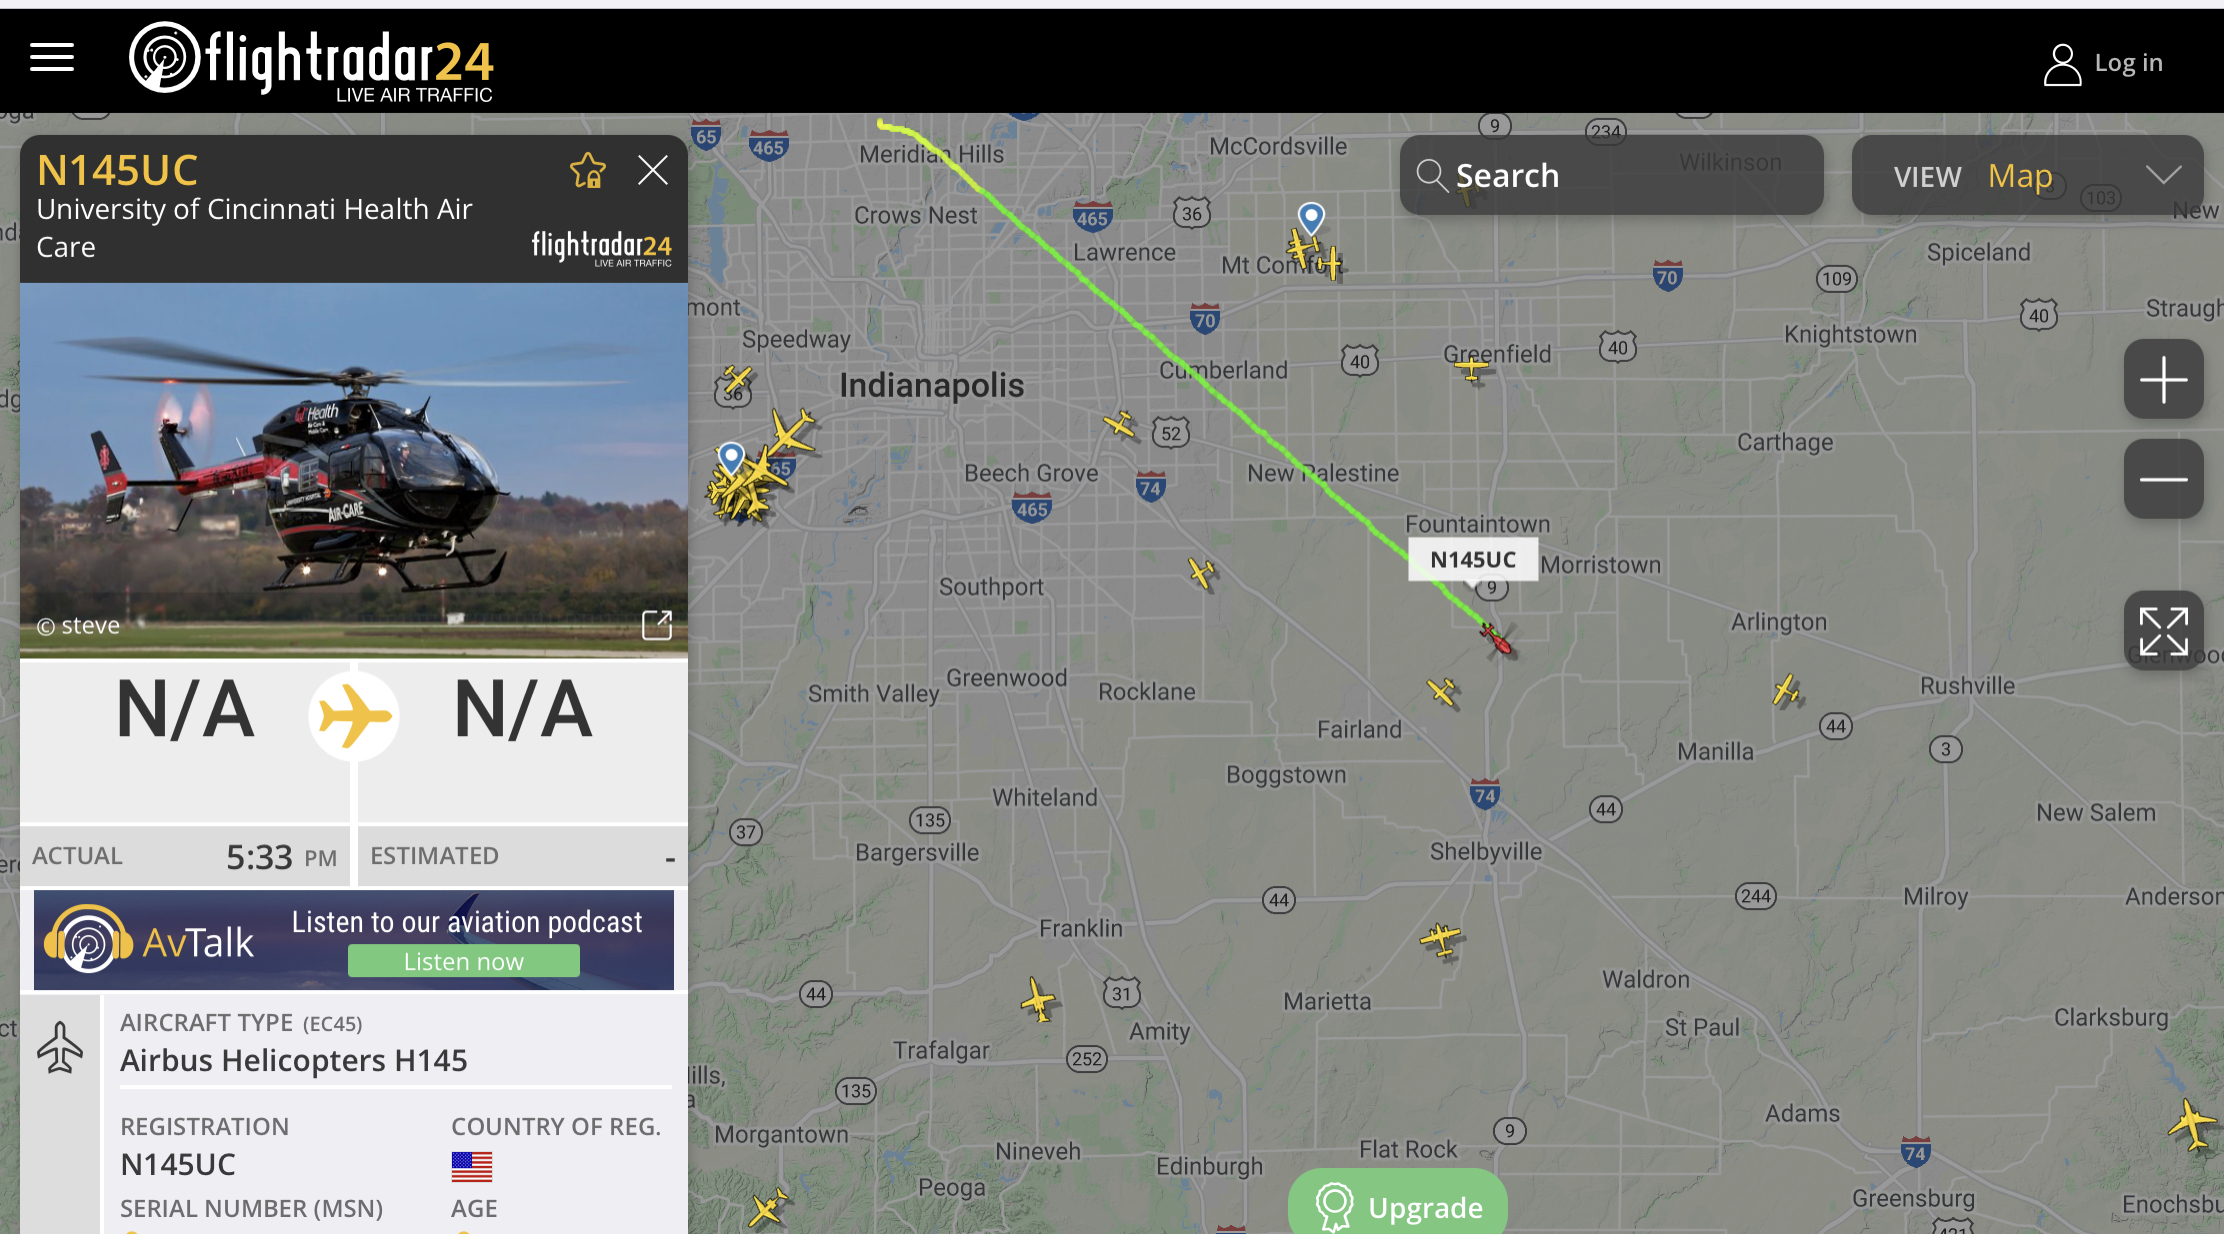2224x1234 pixels.
Task: Click Listen now on AvTalk banner
Action: tap(464, 961)
